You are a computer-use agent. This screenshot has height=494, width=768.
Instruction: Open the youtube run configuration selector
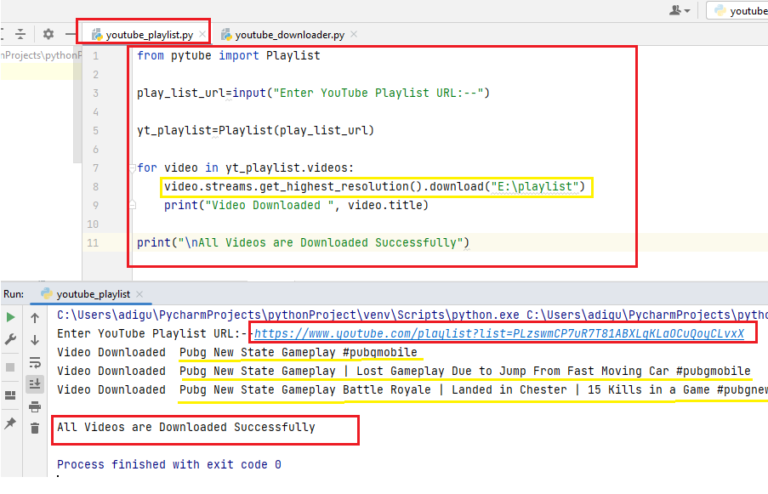(739, 10)
